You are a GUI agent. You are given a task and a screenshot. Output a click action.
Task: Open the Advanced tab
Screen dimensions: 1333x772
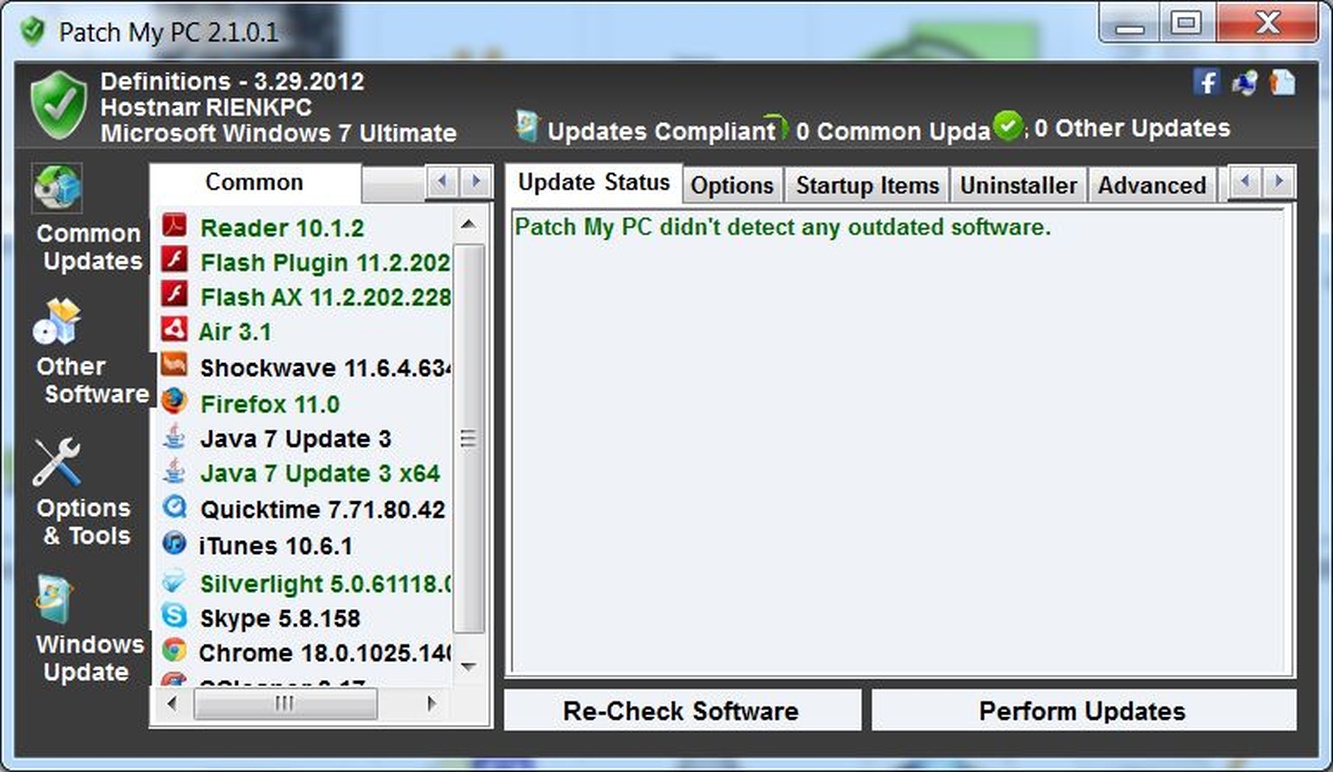1152,186
